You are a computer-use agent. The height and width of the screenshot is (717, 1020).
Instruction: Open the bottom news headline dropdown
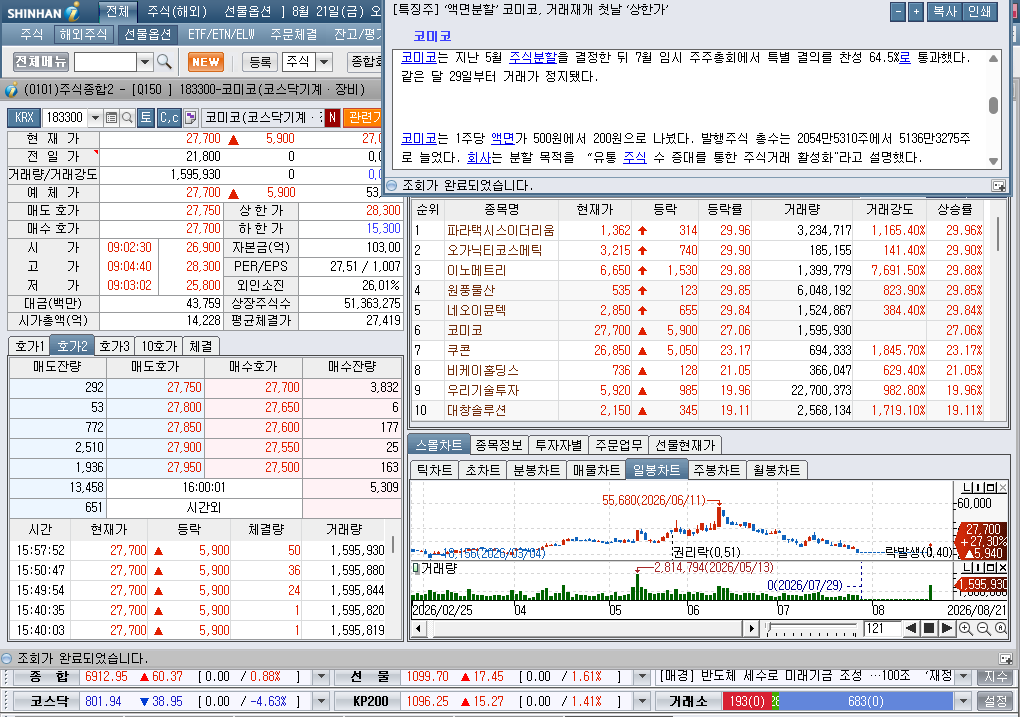point(963,677)
